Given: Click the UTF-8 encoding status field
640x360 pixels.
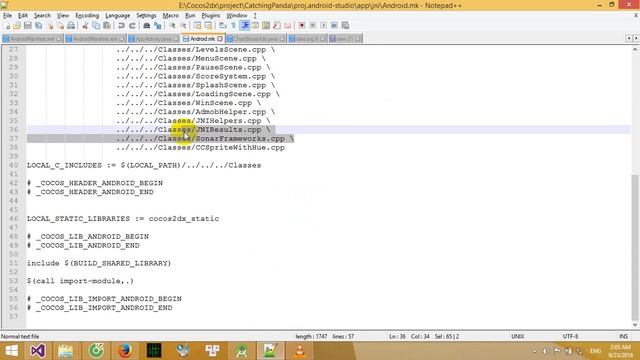Looking at the screenshot, I should tap(570, 336).
